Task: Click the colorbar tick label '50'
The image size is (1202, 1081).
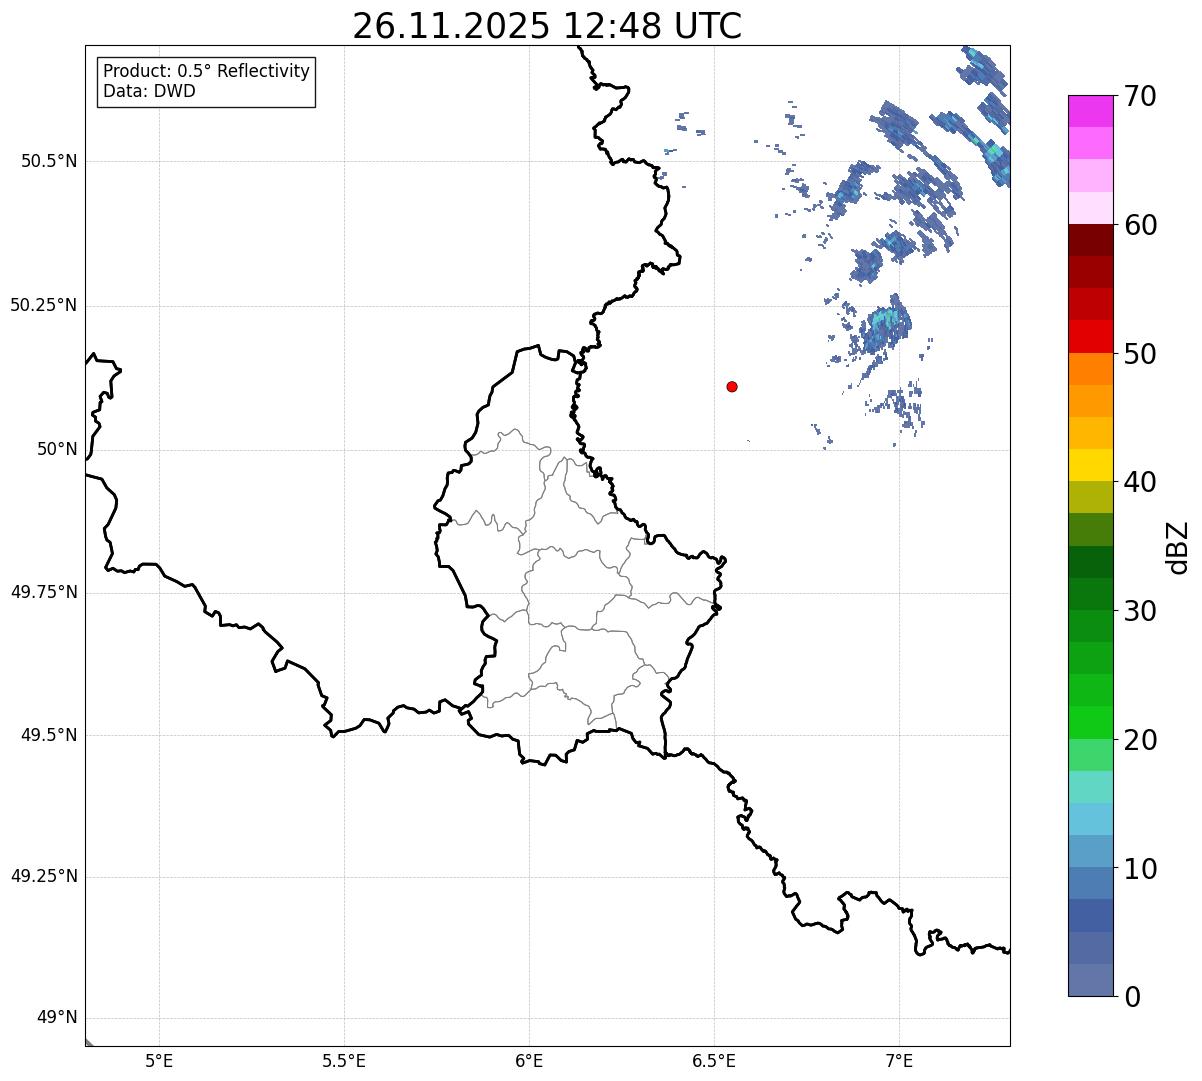Action: coord(1140,354)
